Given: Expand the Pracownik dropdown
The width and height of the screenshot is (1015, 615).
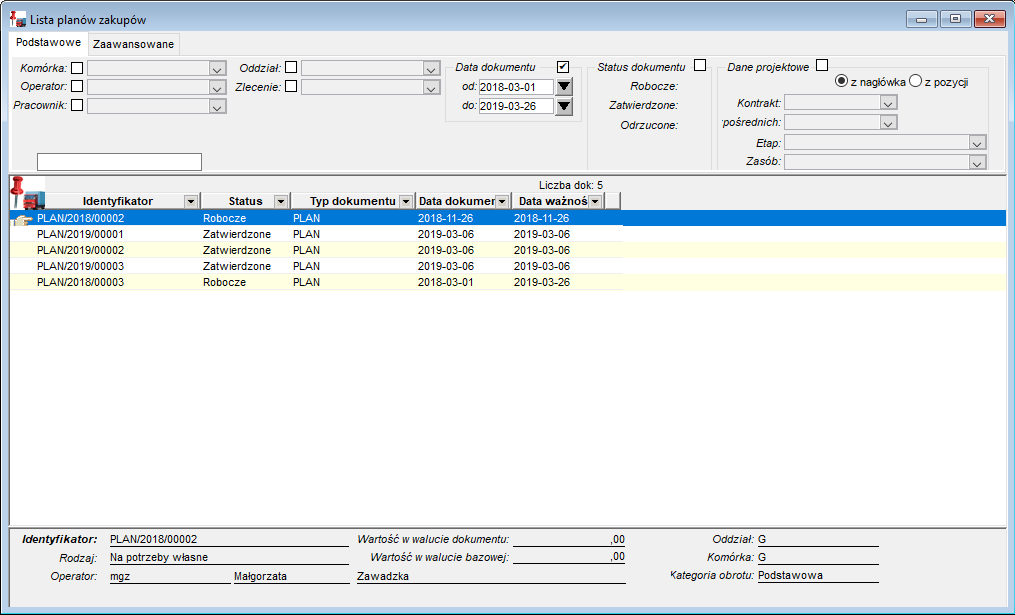Looking at the screenshot, I should [218, 106].
